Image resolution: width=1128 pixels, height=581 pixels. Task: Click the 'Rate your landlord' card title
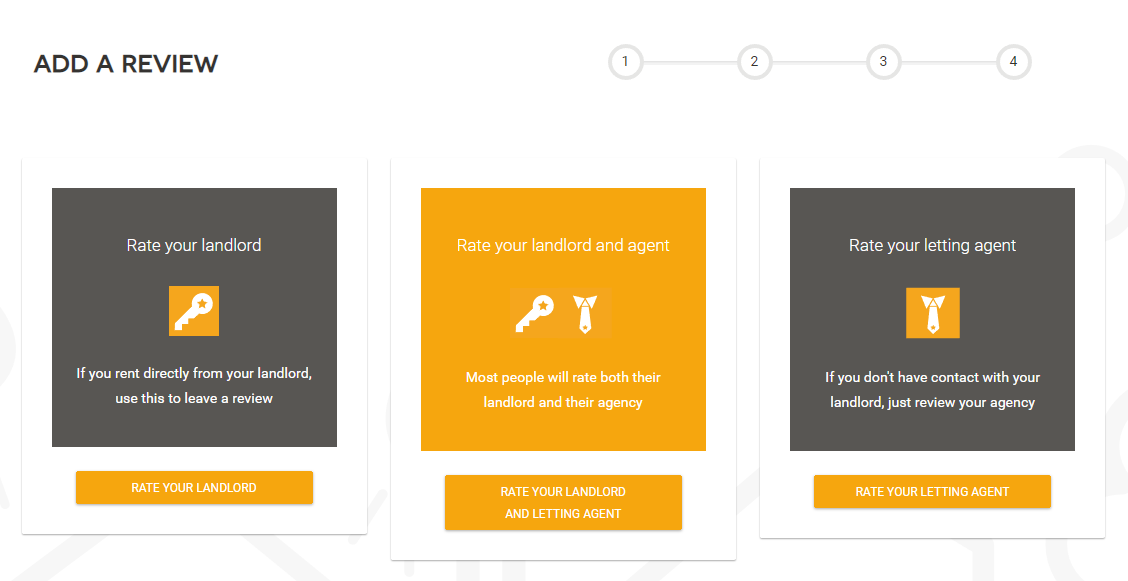pos(194,245)
